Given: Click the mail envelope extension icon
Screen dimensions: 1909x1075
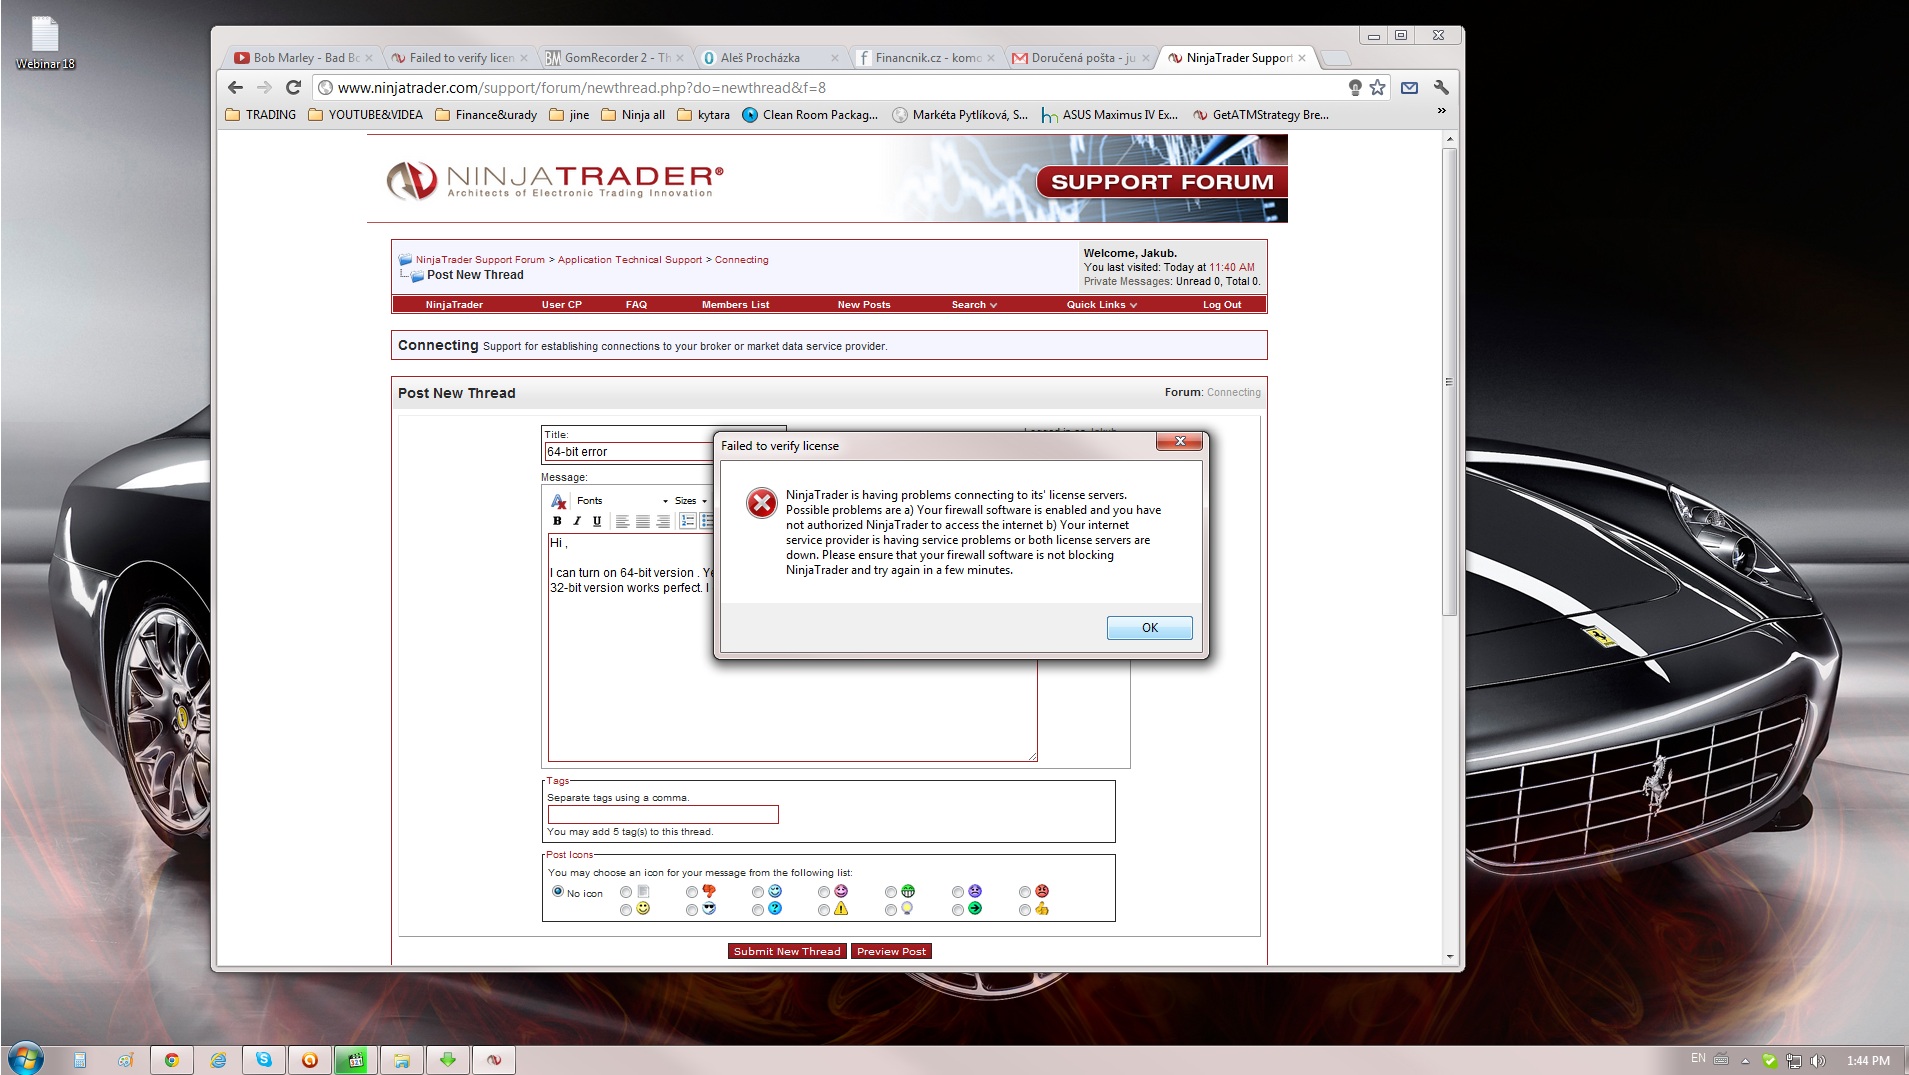Looking at the screenshot, I should click(x=1409, y=88).
